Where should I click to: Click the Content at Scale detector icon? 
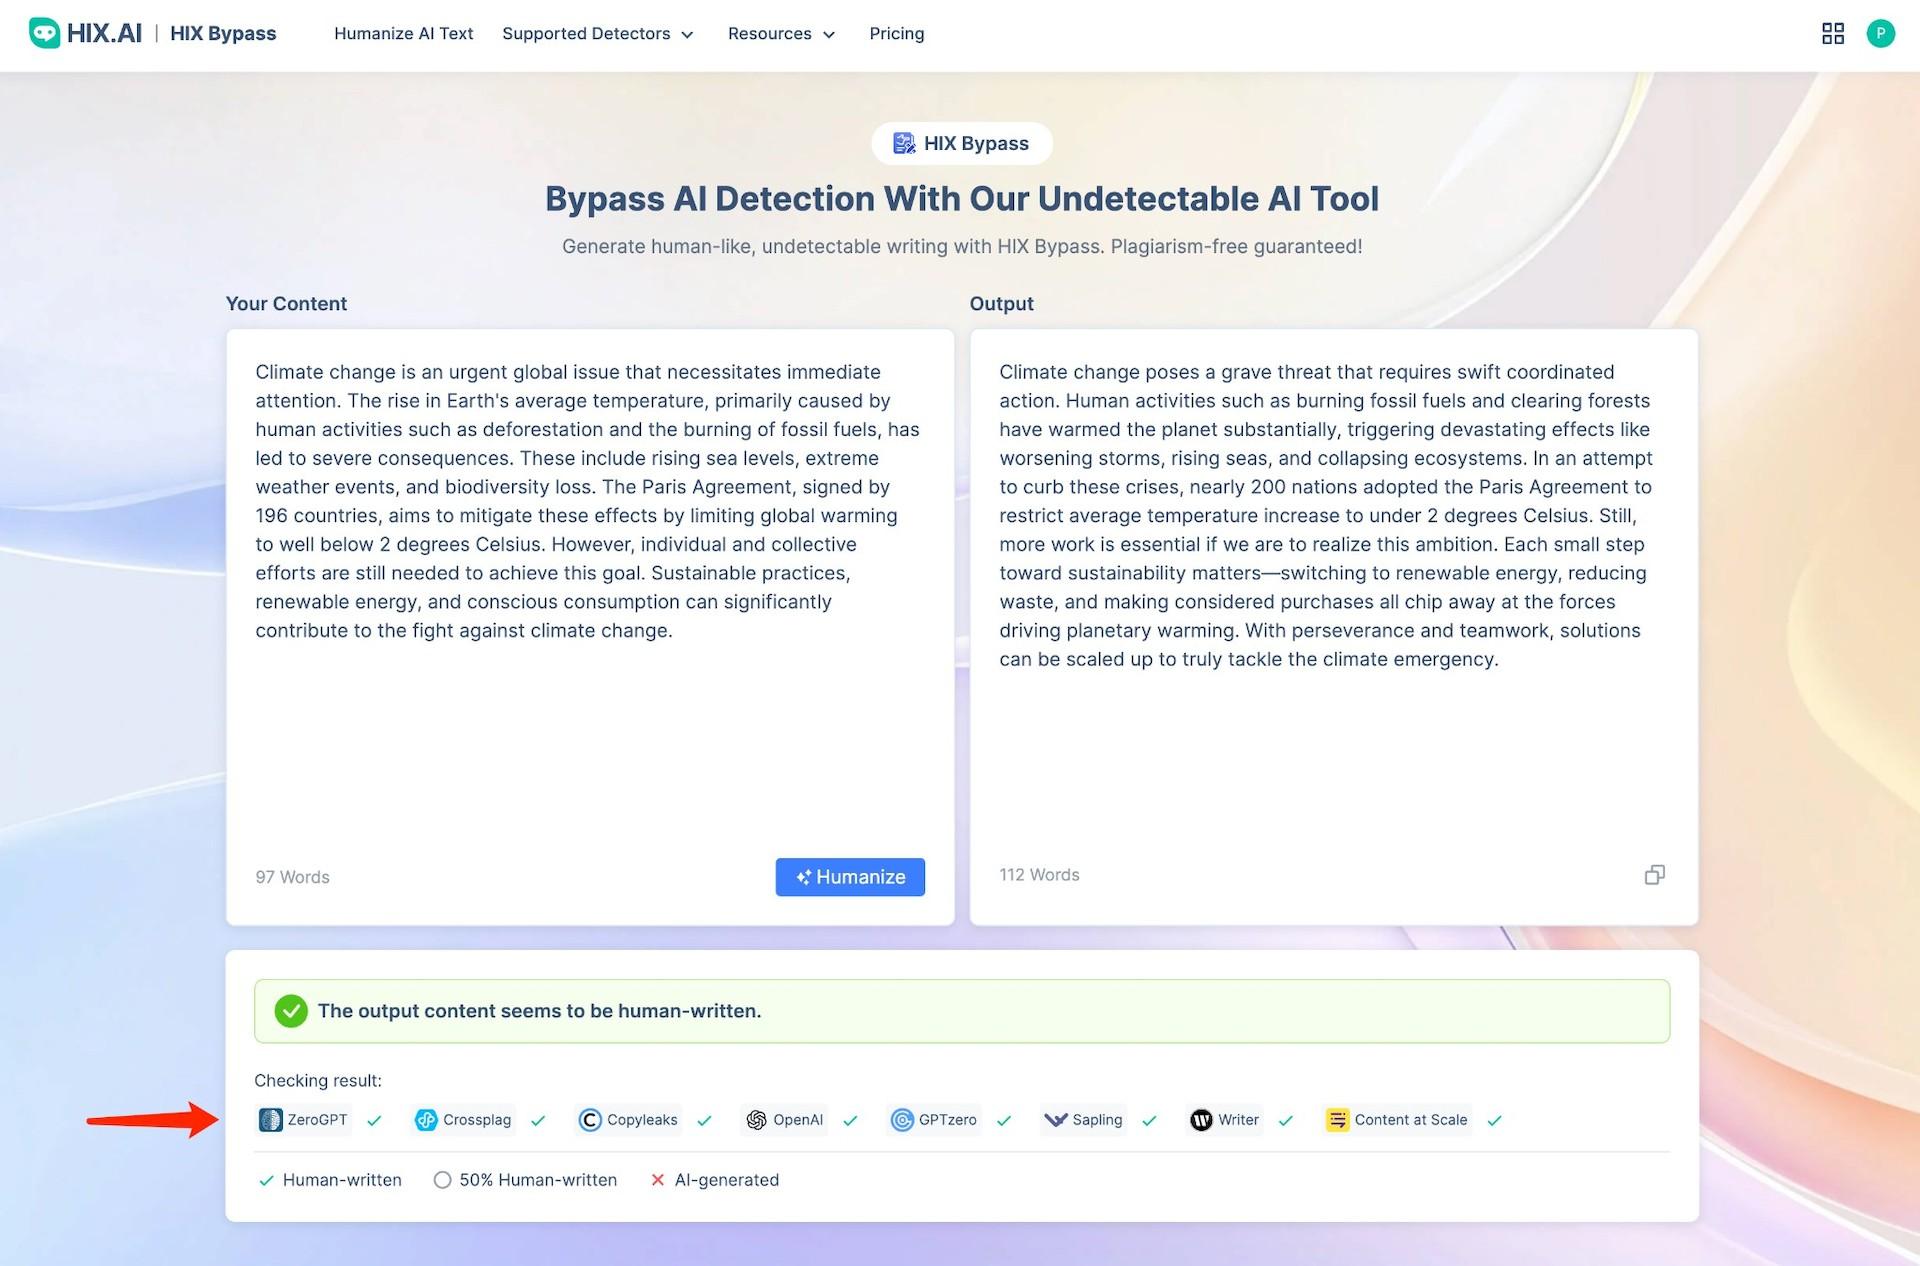tap(1337, 1120)
